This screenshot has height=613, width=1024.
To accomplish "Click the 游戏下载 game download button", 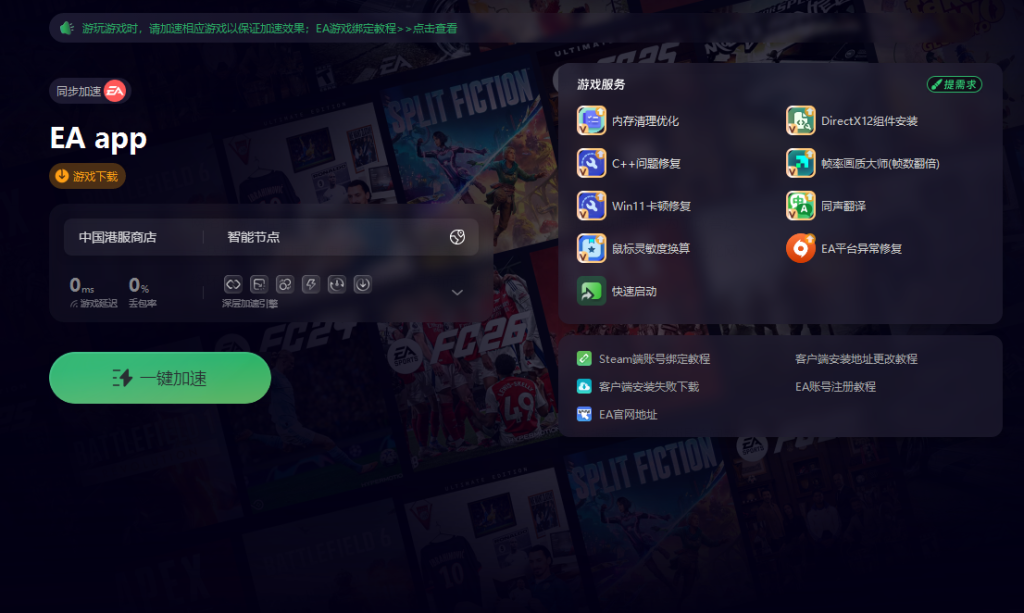I will (87, 176).
